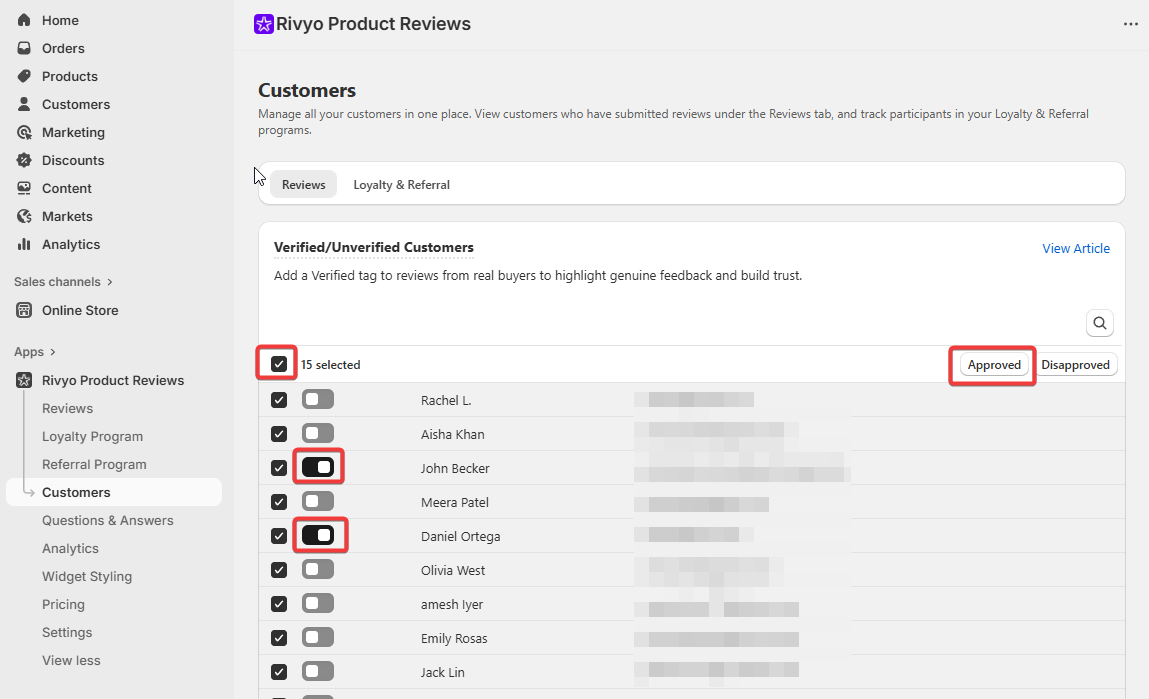Collapse app menu with View less
This screenshot has height=699, width=1149.
tap(71, 660)
